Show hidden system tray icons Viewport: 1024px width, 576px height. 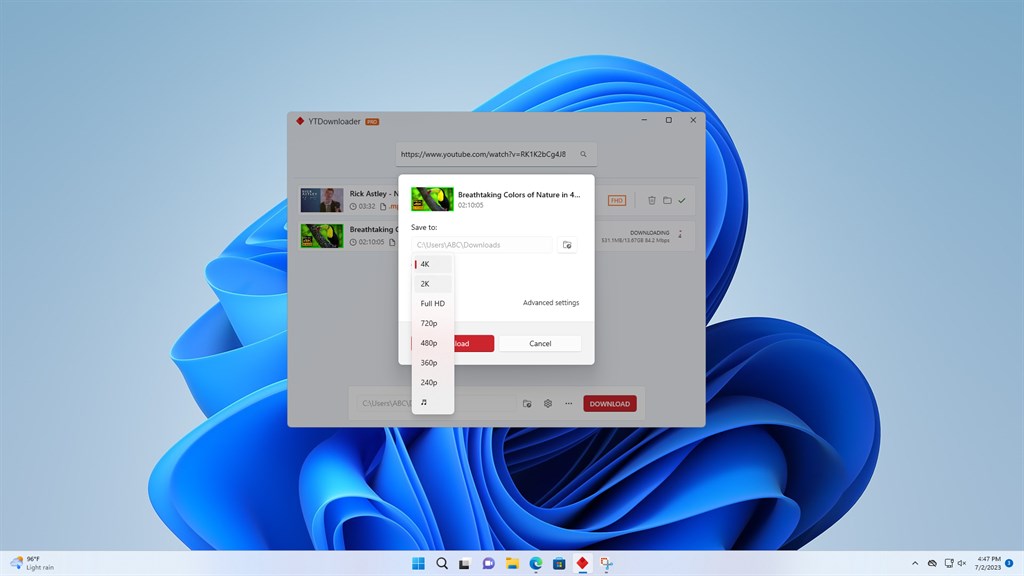[x=915, y=563]
